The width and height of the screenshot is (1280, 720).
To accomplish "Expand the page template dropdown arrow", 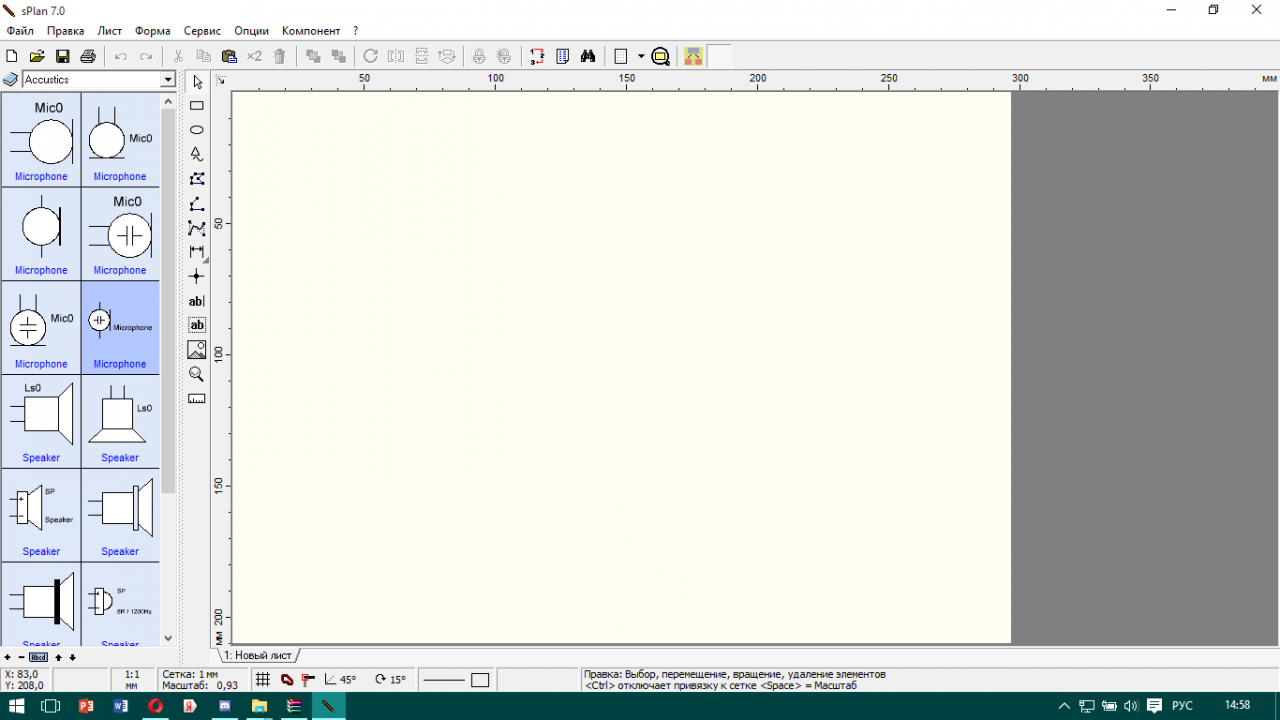I will click(641, 56).
